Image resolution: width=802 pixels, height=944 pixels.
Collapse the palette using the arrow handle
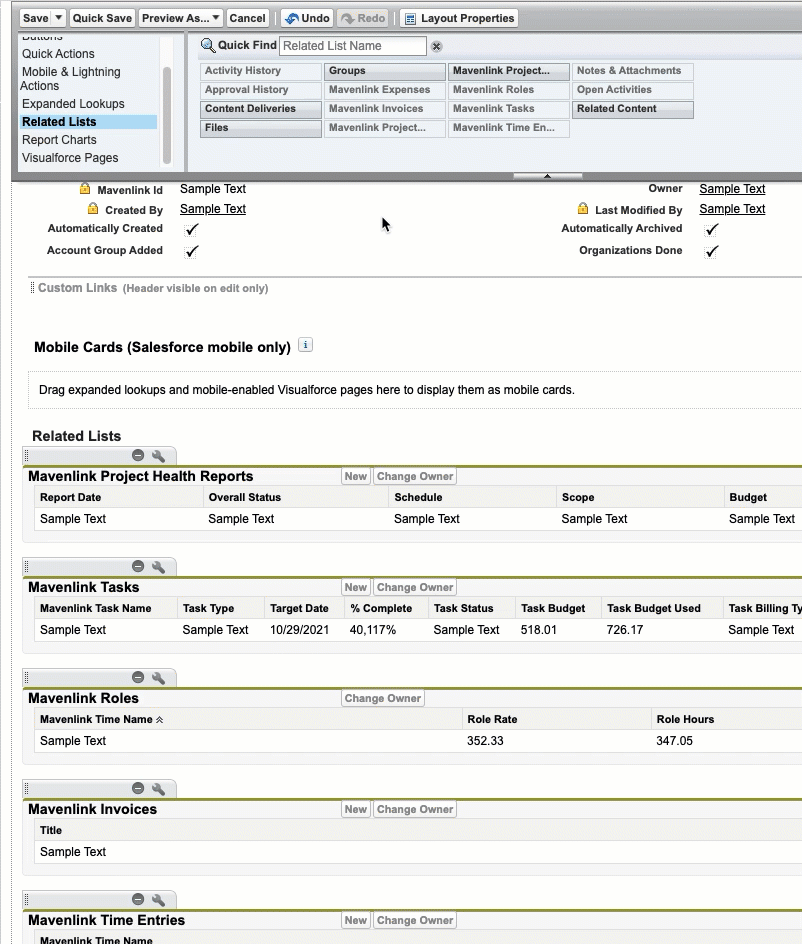(547, 176)
